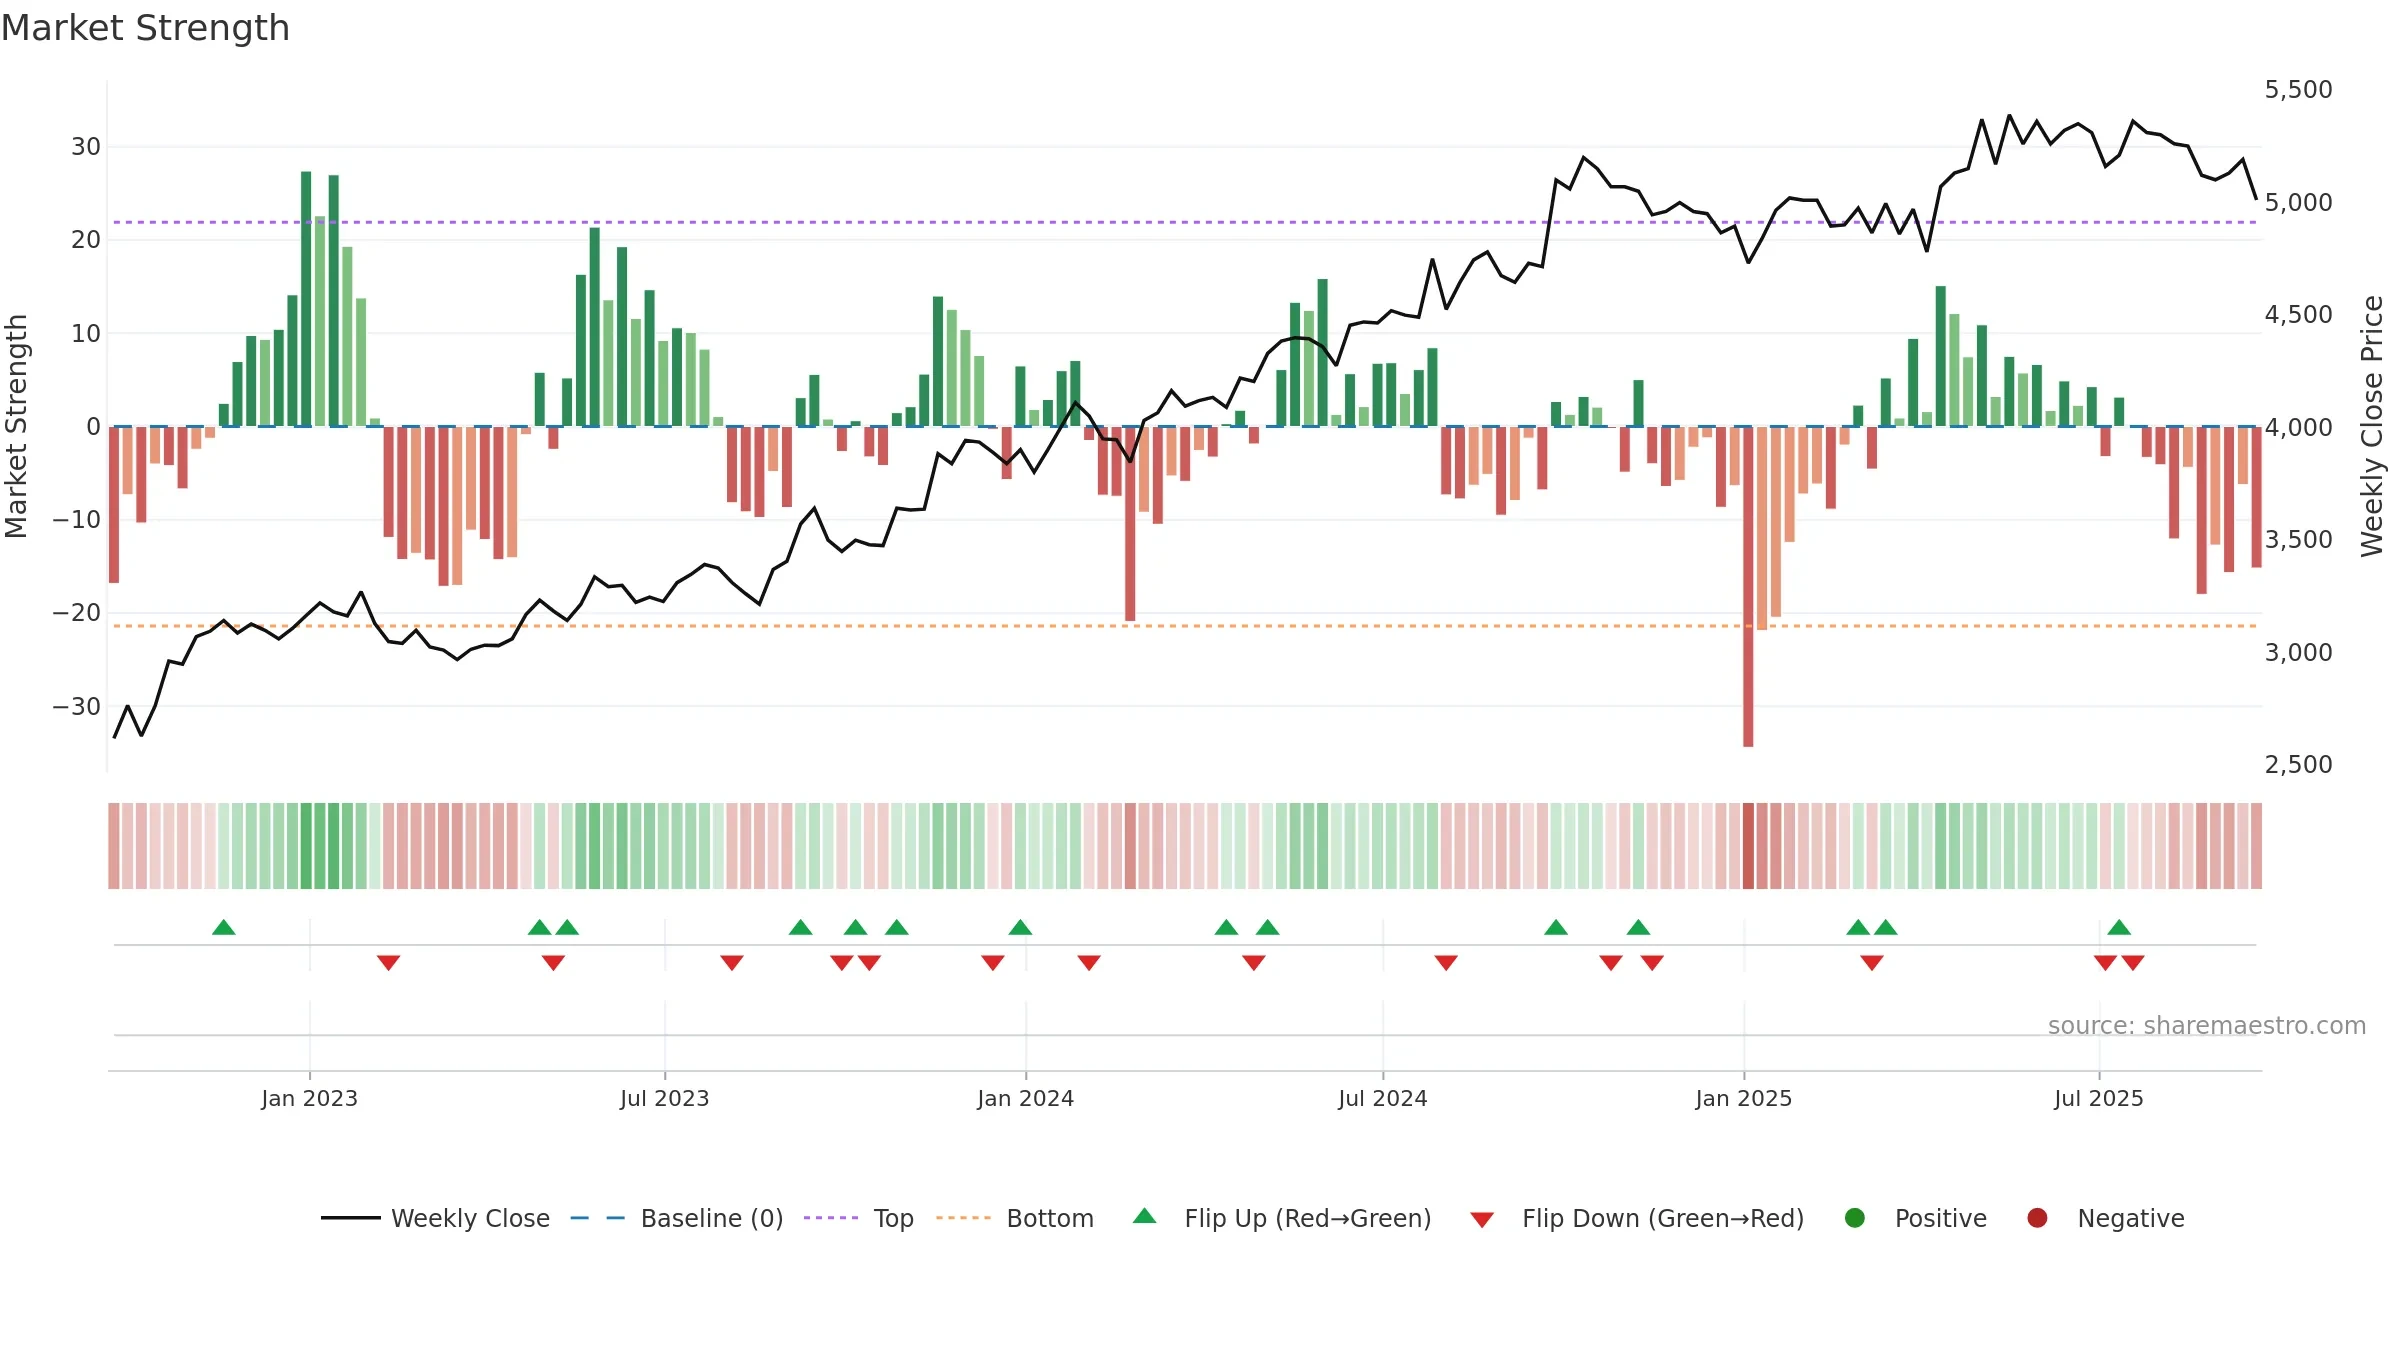Click the 10 tick on left axis
The height and width of the screenshot is (1350, 2400).
coord(86,333)
